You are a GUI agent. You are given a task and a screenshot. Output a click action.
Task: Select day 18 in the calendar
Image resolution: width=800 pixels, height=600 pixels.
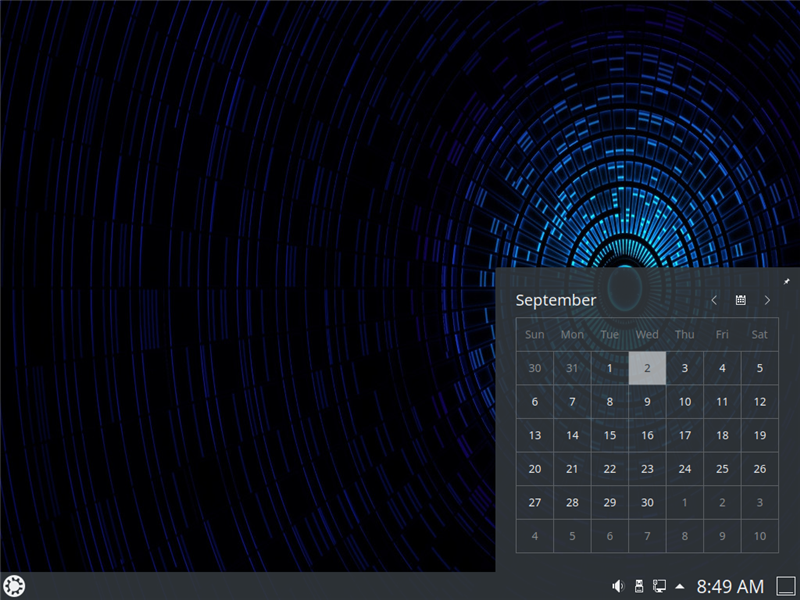722,435
